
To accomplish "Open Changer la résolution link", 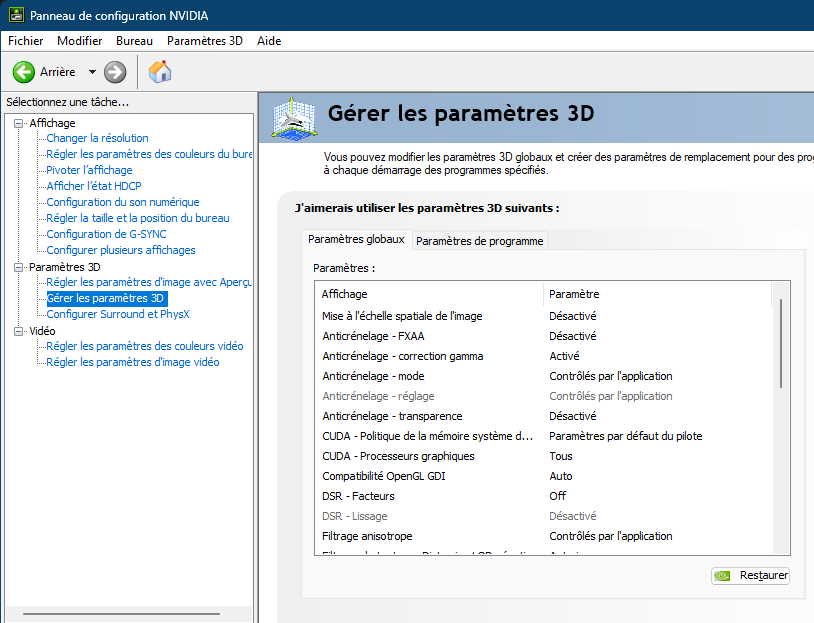I will (98, 138).
